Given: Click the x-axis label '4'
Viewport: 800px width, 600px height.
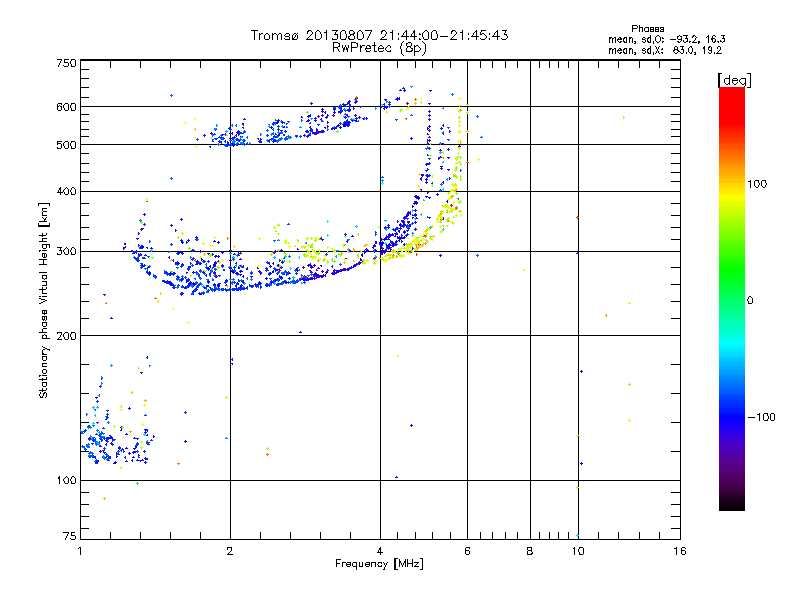Looking at the screenshot, I should 380,551.
